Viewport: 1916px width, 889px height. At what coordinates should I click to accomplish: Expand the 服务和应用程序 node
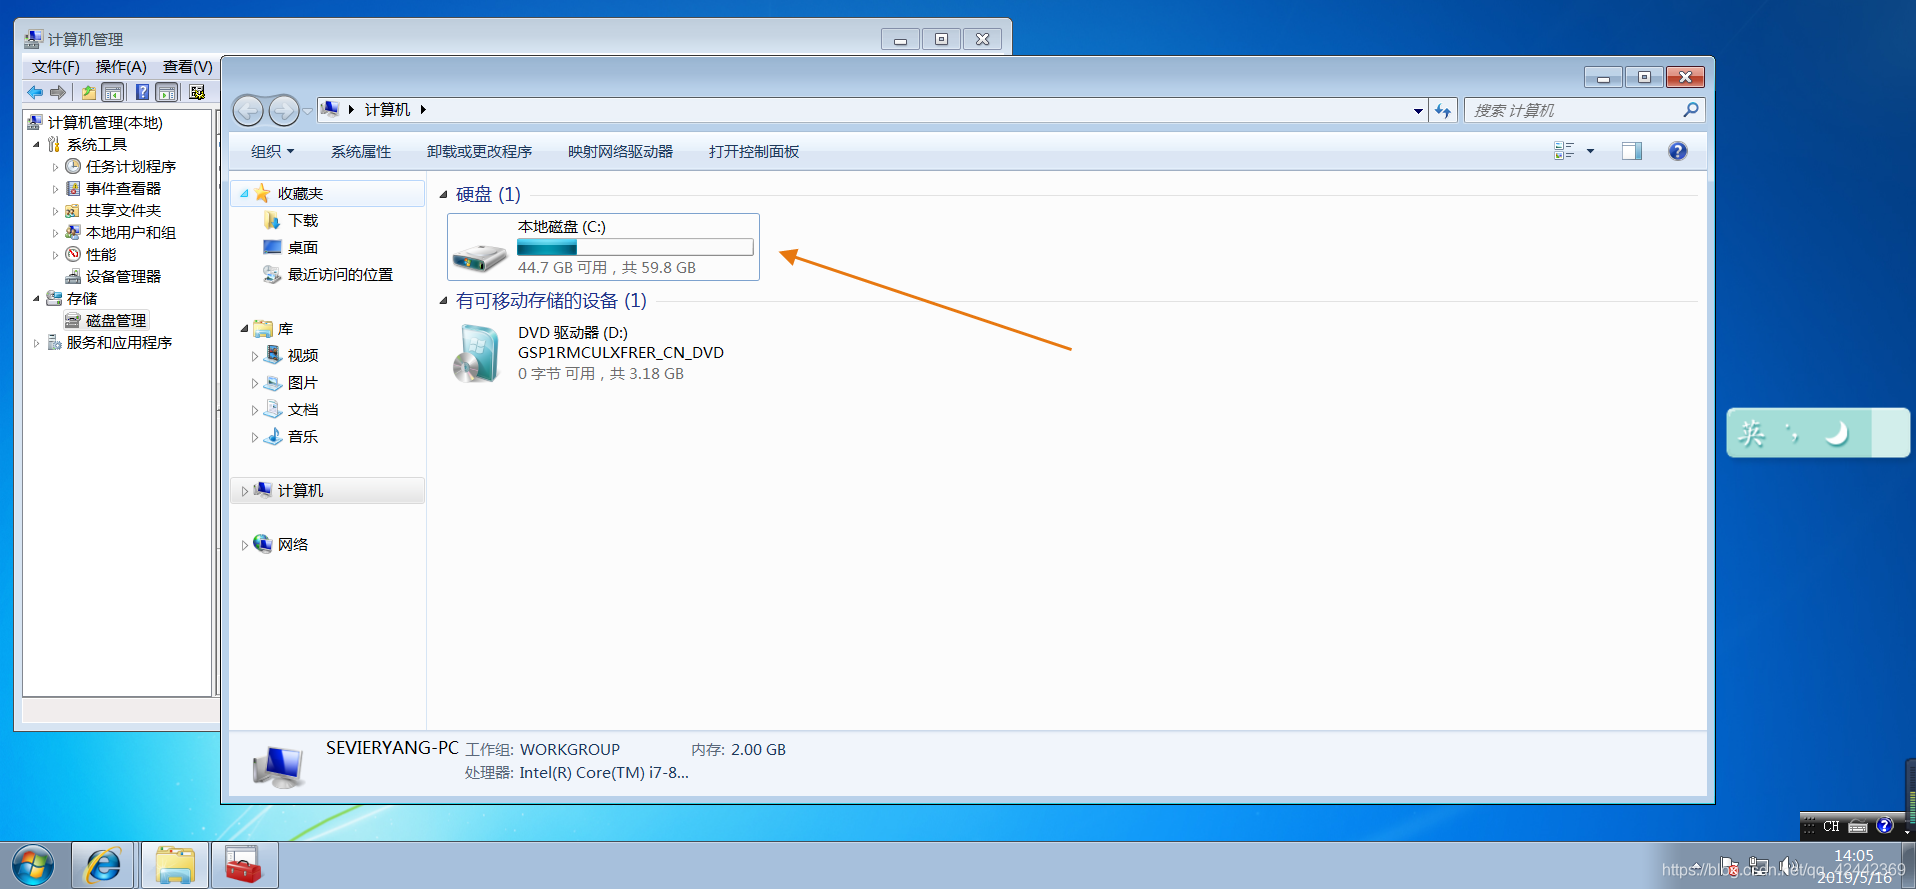37,343
